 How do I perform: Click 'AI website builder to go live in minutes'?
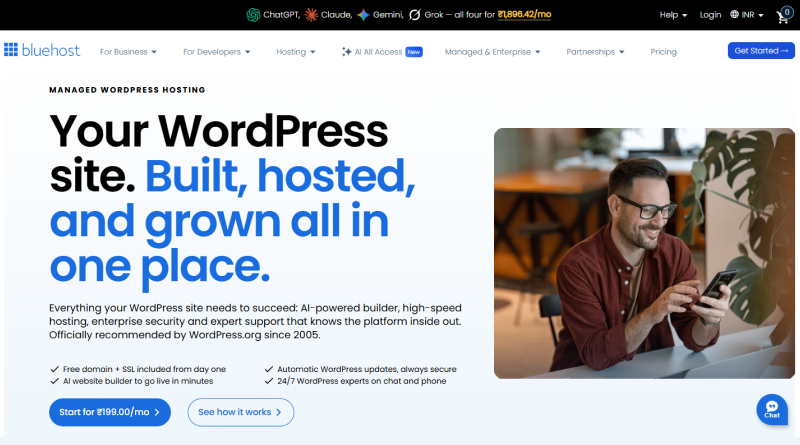click(x=138, y=381)
